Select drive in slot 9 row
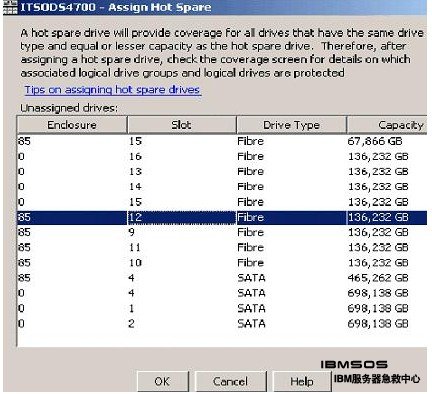Screen dimensions: 432x394 (222, 232)
